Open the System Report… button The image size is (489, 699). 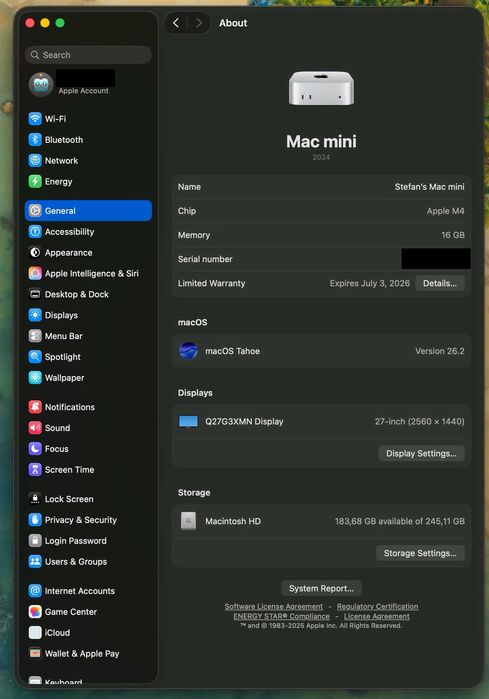coord(321,588)
